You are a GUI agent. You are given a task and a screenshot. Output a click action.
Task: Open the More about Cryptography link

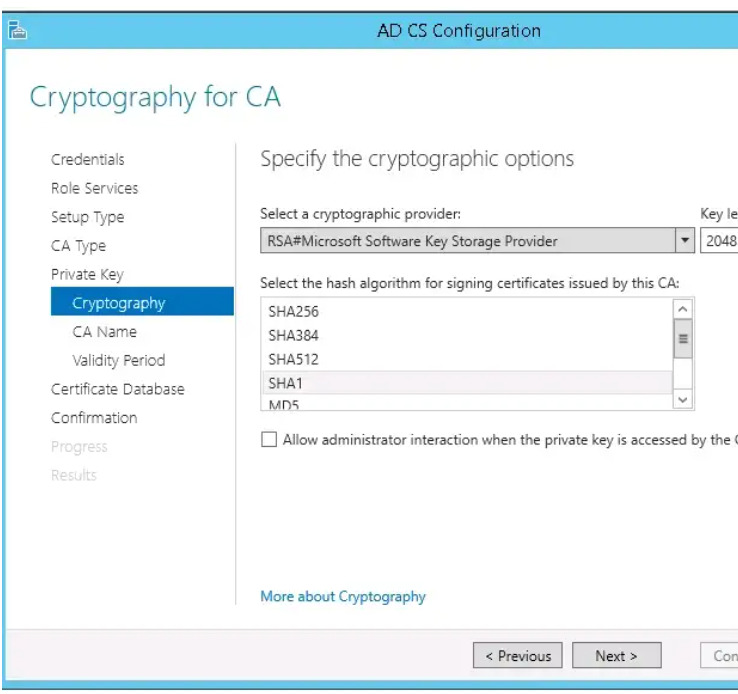point(343,597)
